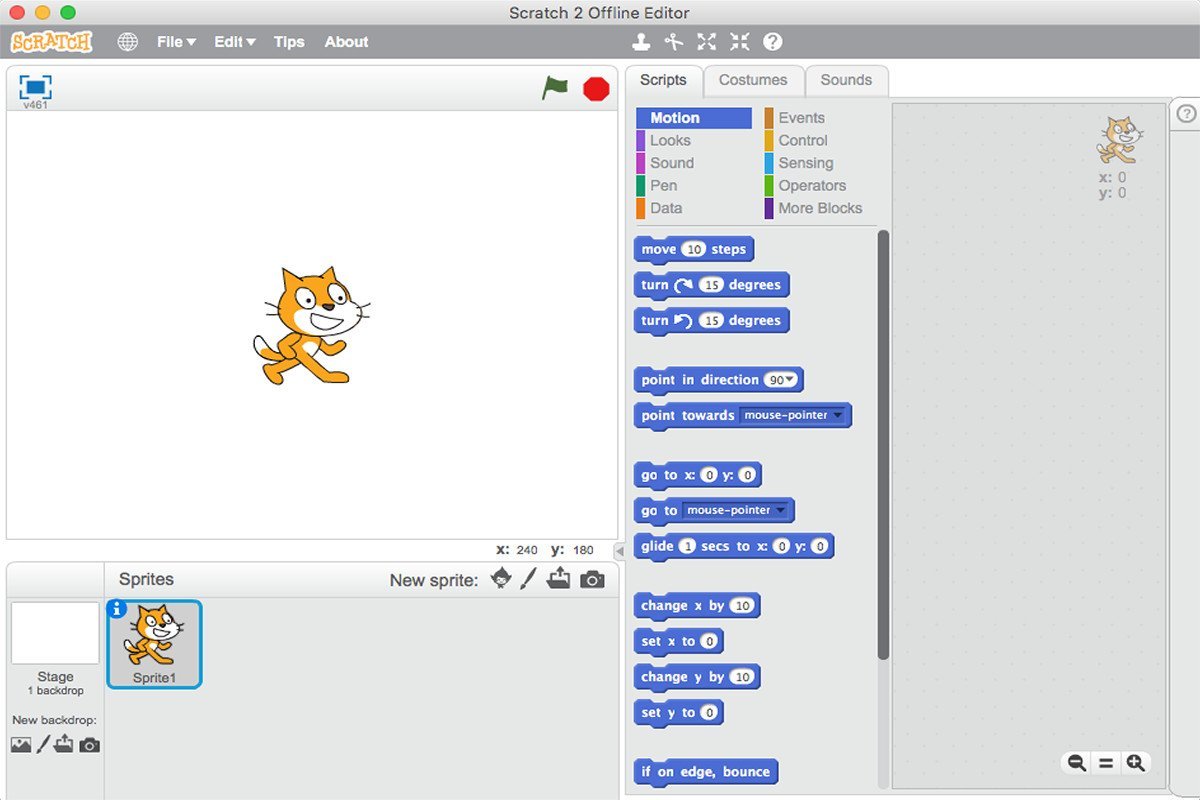Image resolution: width=1200 pixels, height=800 pixels.
Task: Switch to the Sounds tab
Action: (846, 80)
